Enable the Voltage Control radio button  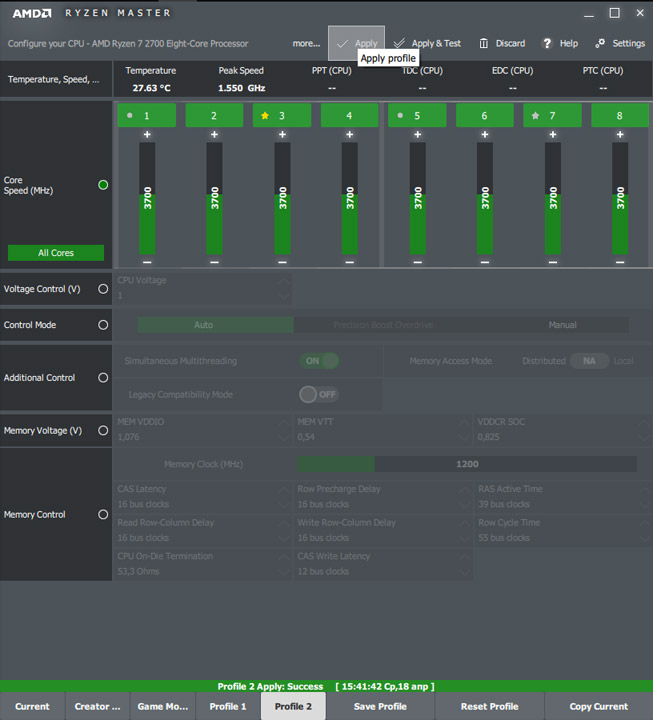[103, 289]
